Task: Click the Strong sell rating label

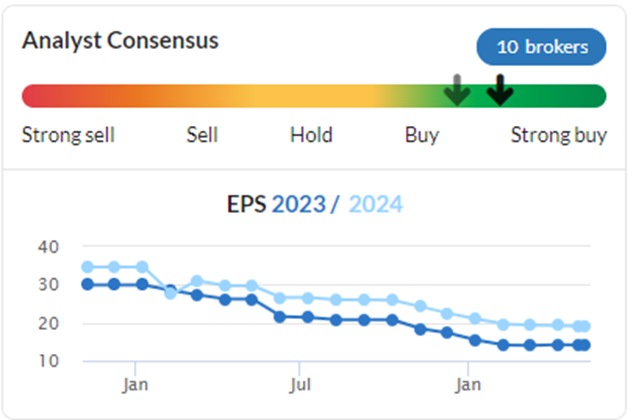Action: 68,135
